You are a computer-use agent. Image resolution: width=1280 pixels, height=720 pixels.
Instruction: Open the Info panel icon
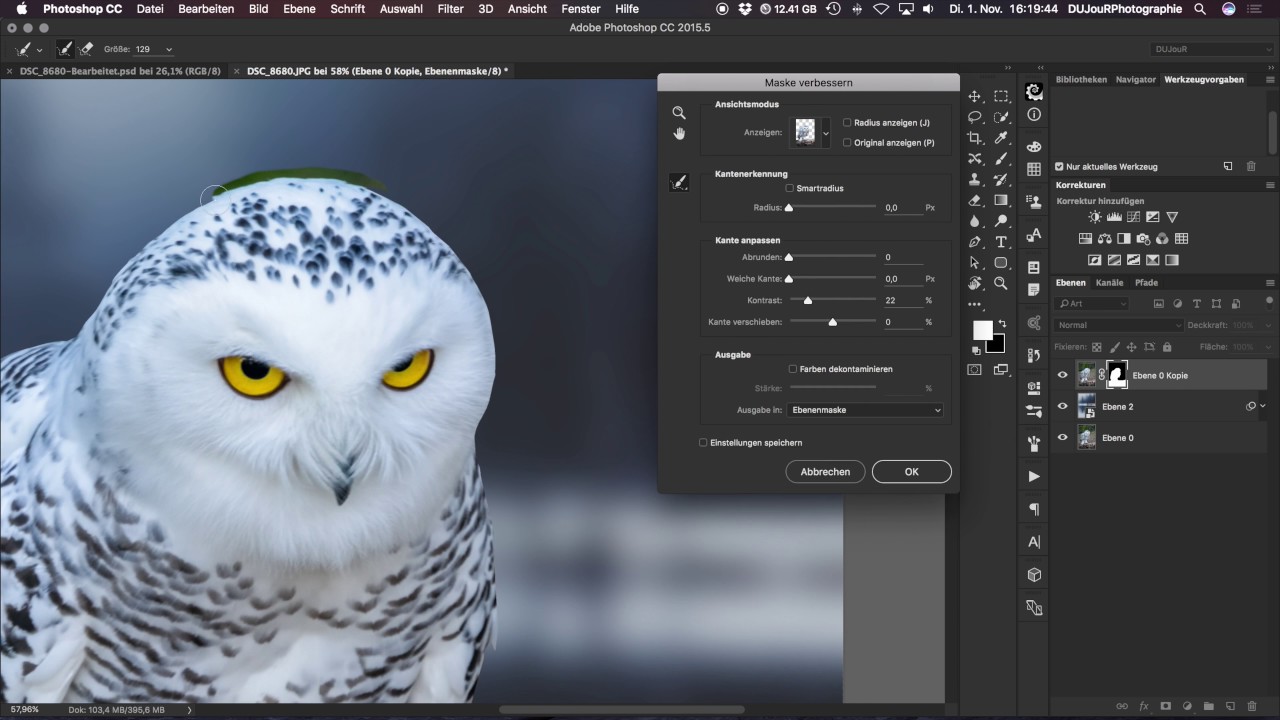click(1034, 114)
